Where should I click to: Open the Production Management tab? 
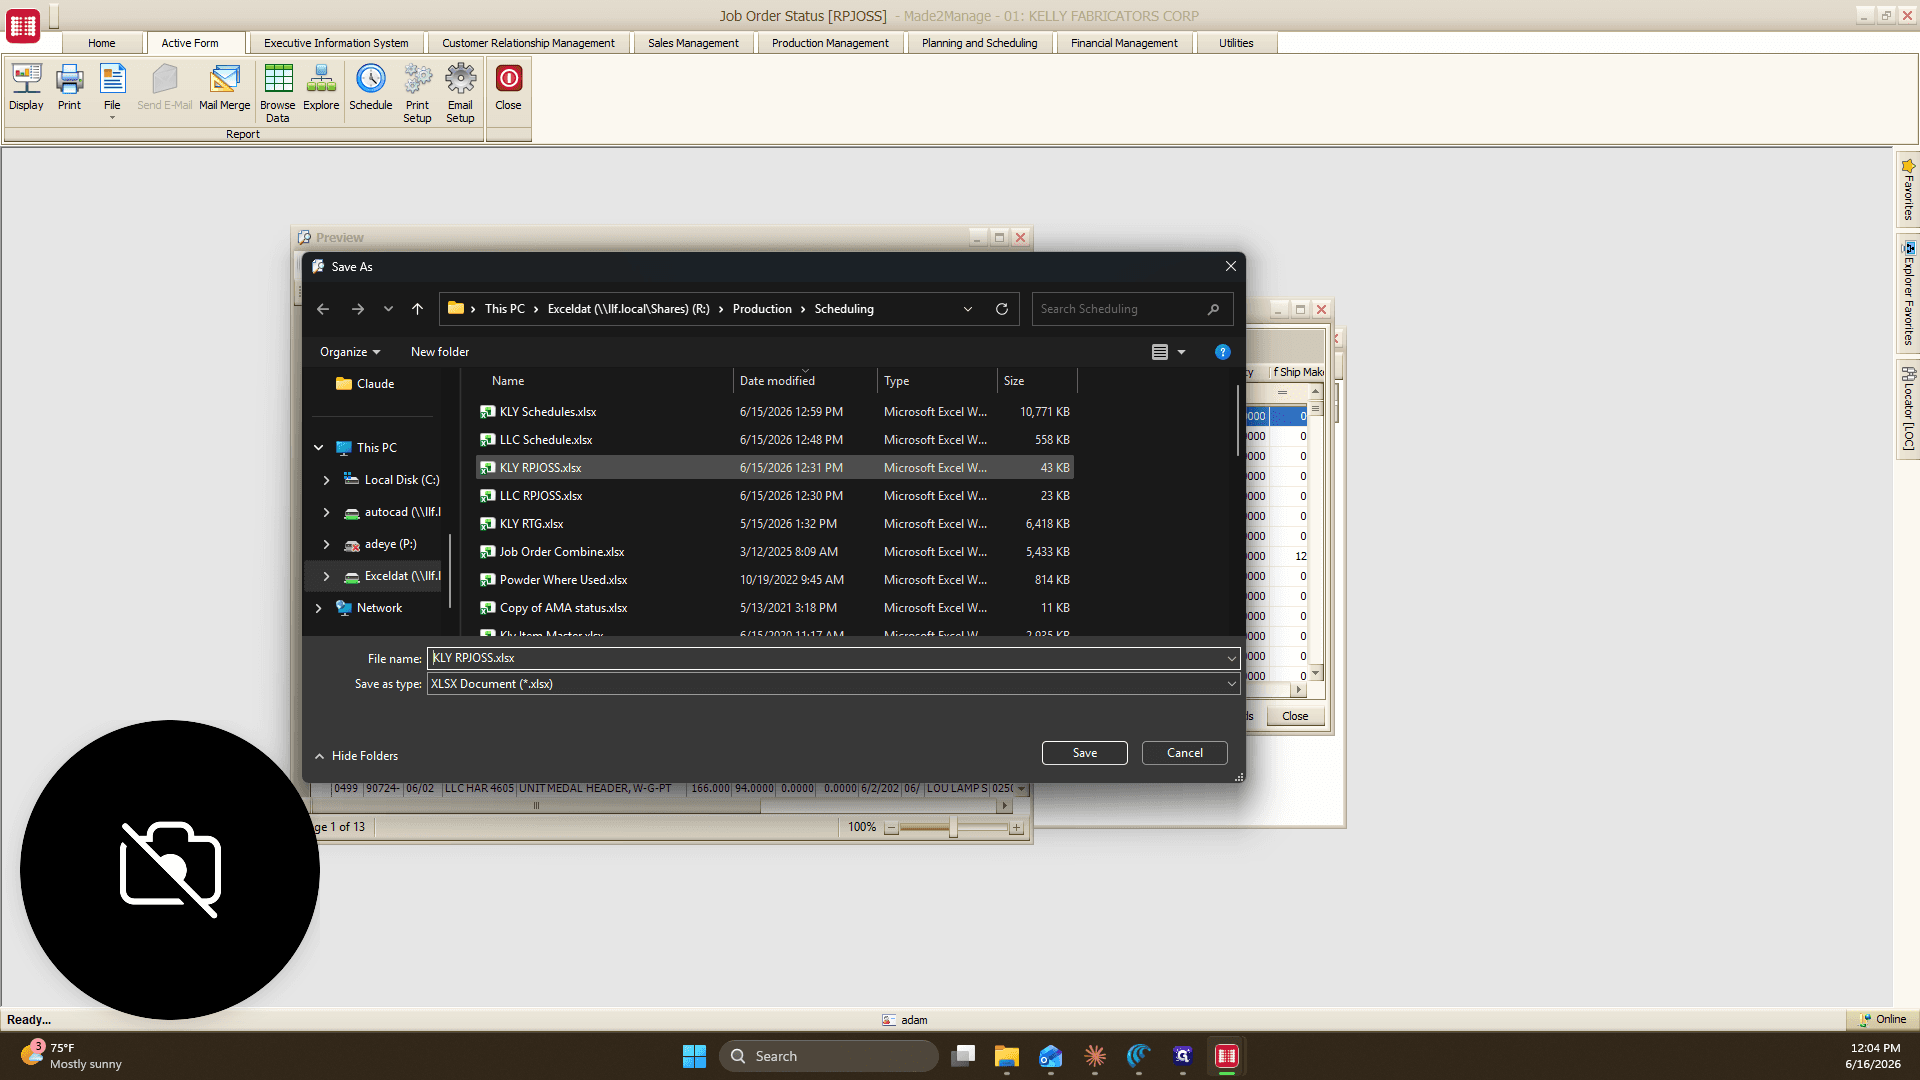(830, 43)
